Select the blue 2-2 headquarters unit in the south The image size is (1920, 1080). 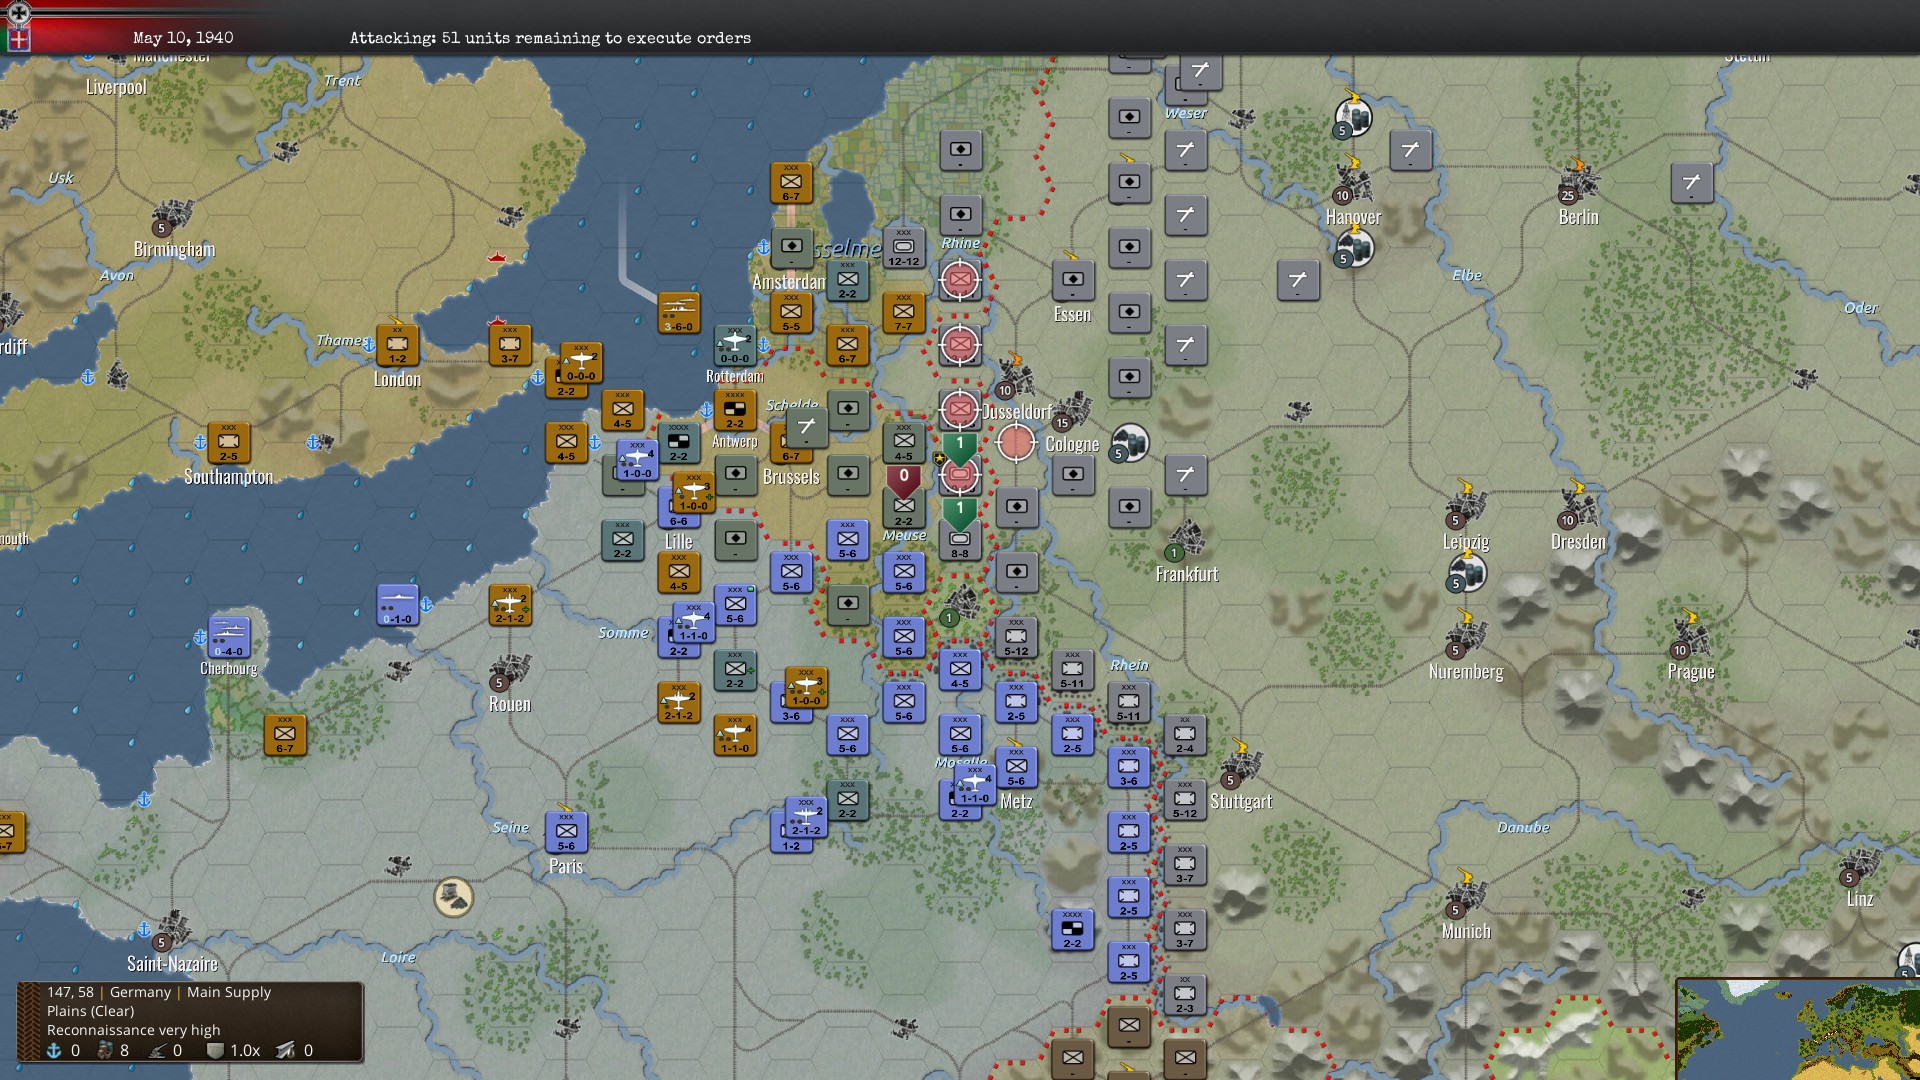click(x=1072, y=930)
